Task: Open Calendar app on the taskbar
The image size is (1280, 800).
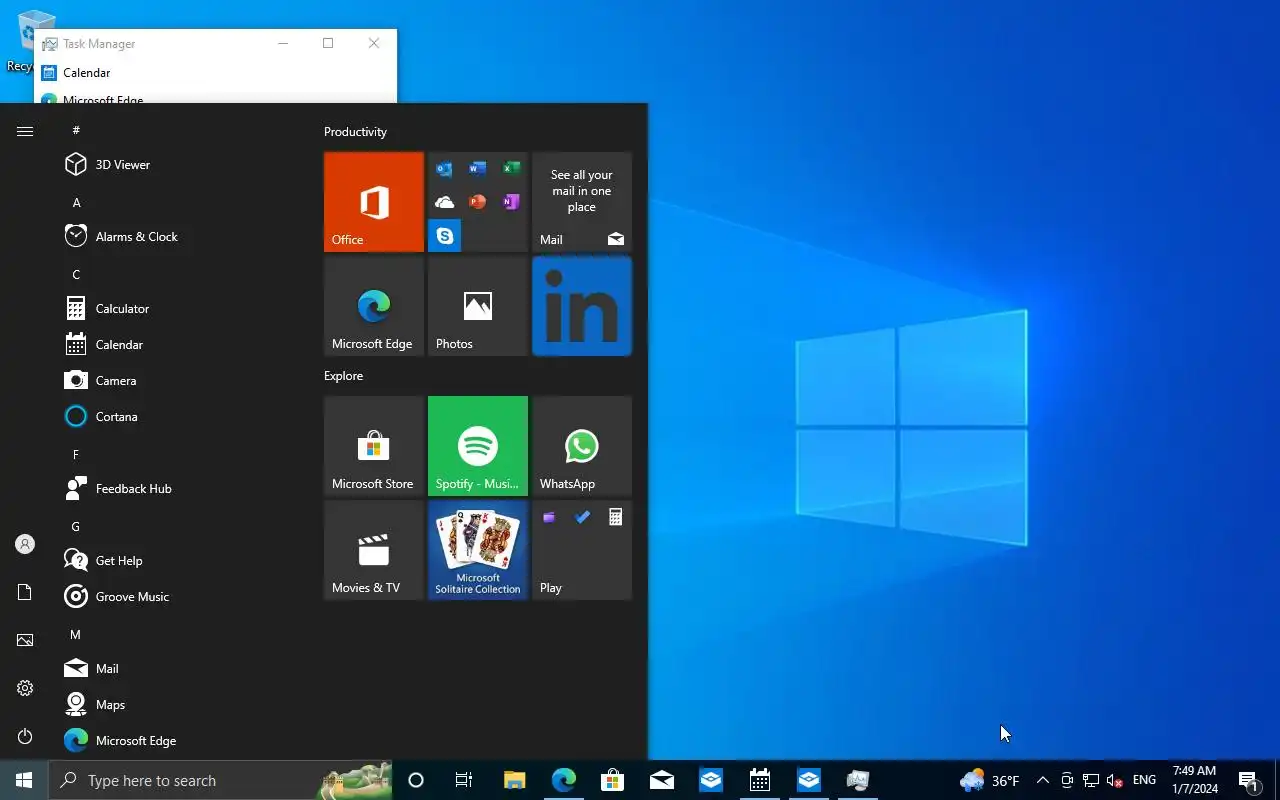Action: pyautogui.click(x=760, y=780)
